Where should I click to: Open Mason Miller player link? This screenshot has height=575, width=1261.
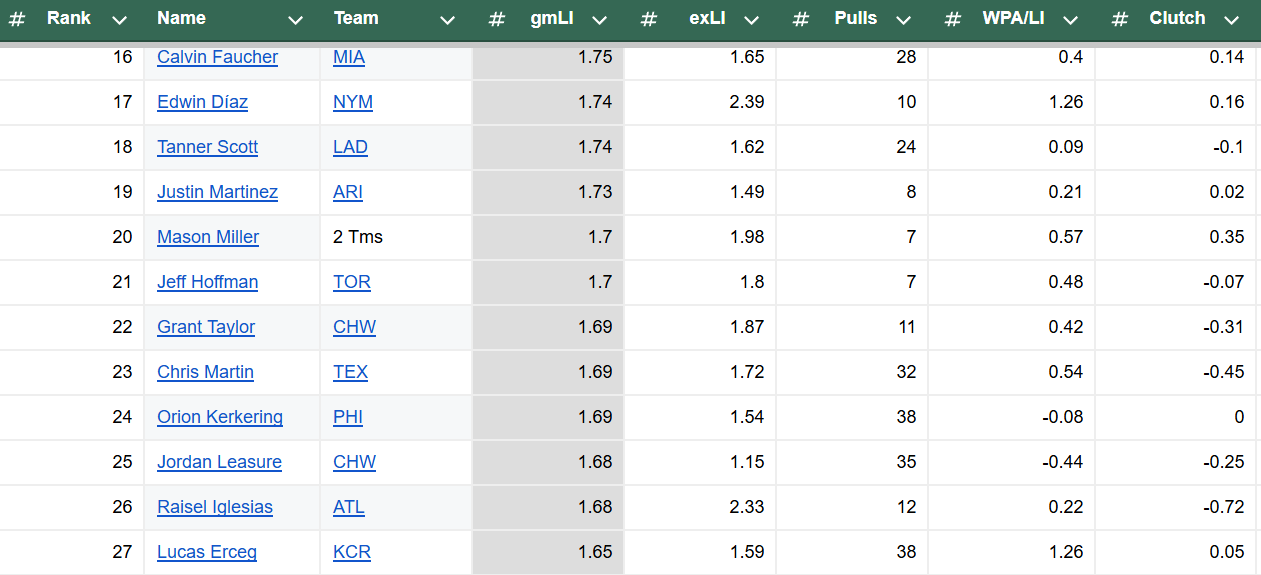208,237
